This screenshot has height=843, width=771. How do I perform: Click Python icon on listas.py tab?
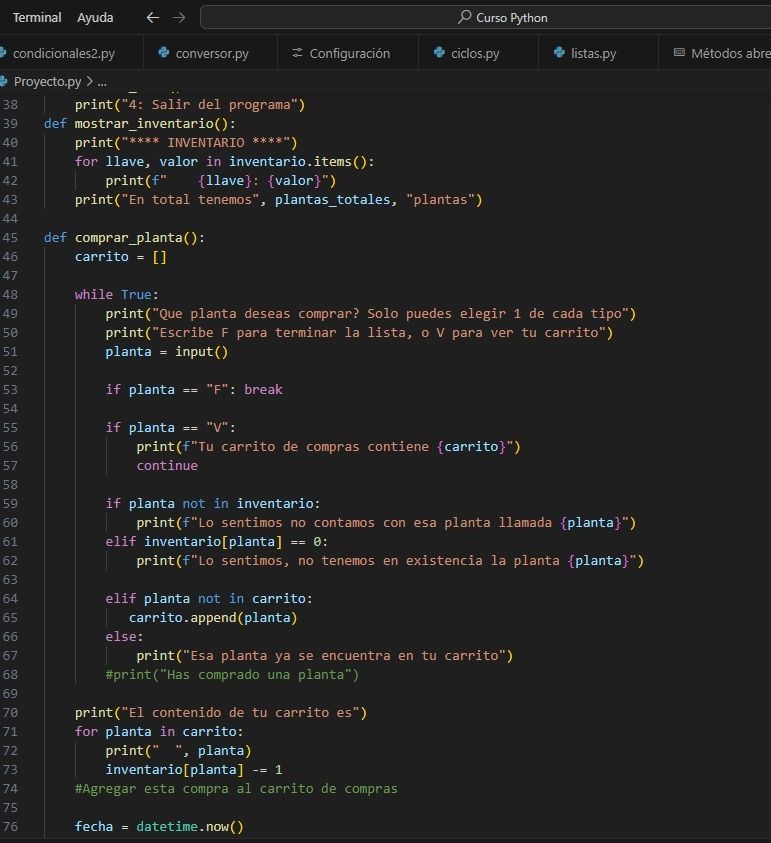point(559,53)
